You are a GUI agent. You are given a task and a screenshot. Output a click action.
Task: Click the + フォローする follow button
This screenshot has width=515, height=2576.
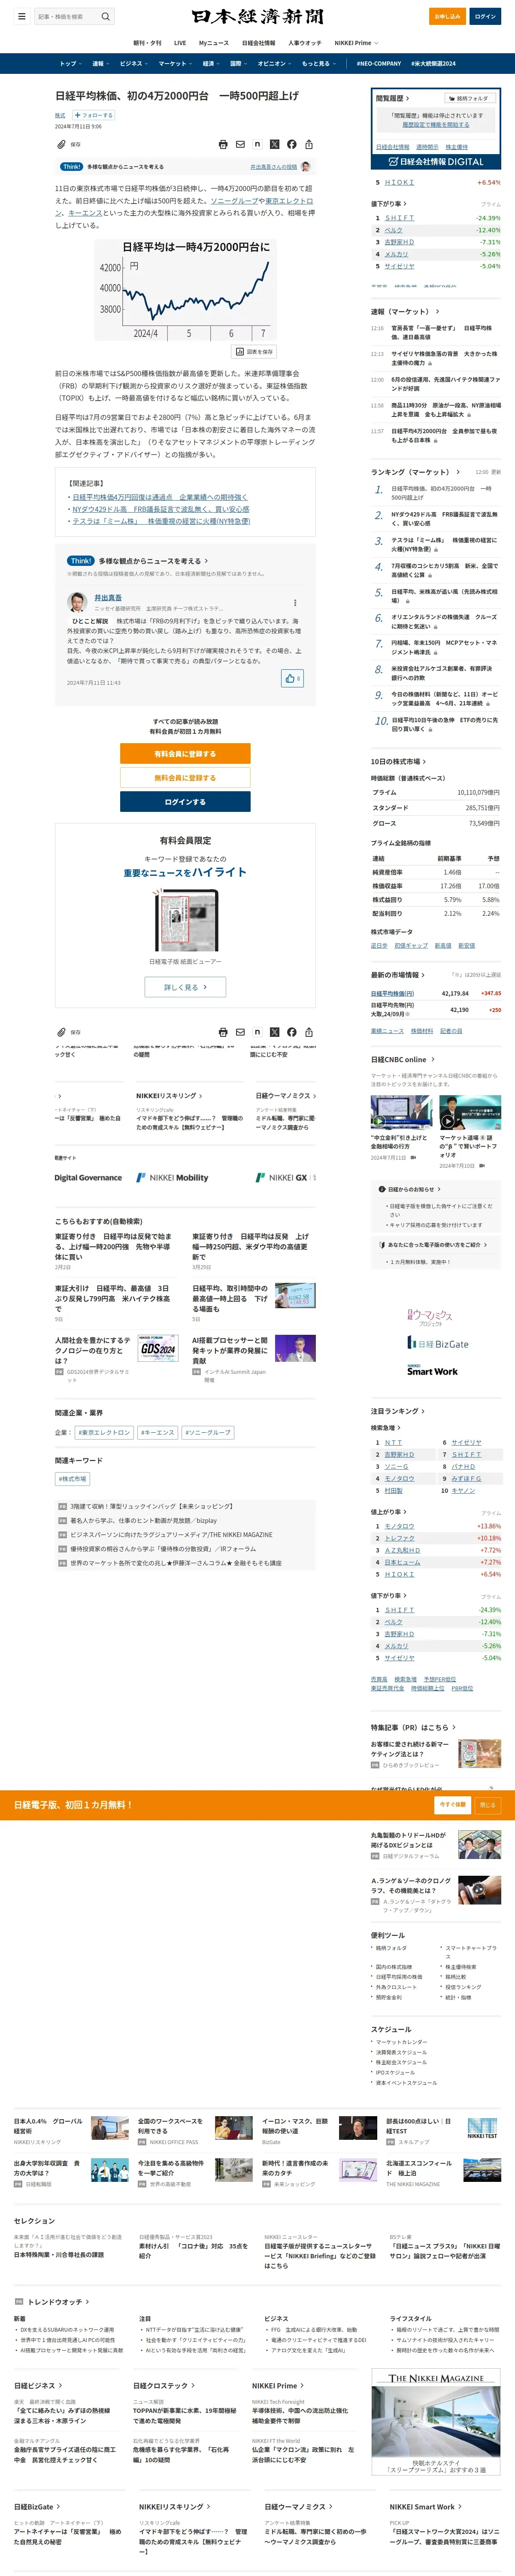93,115
